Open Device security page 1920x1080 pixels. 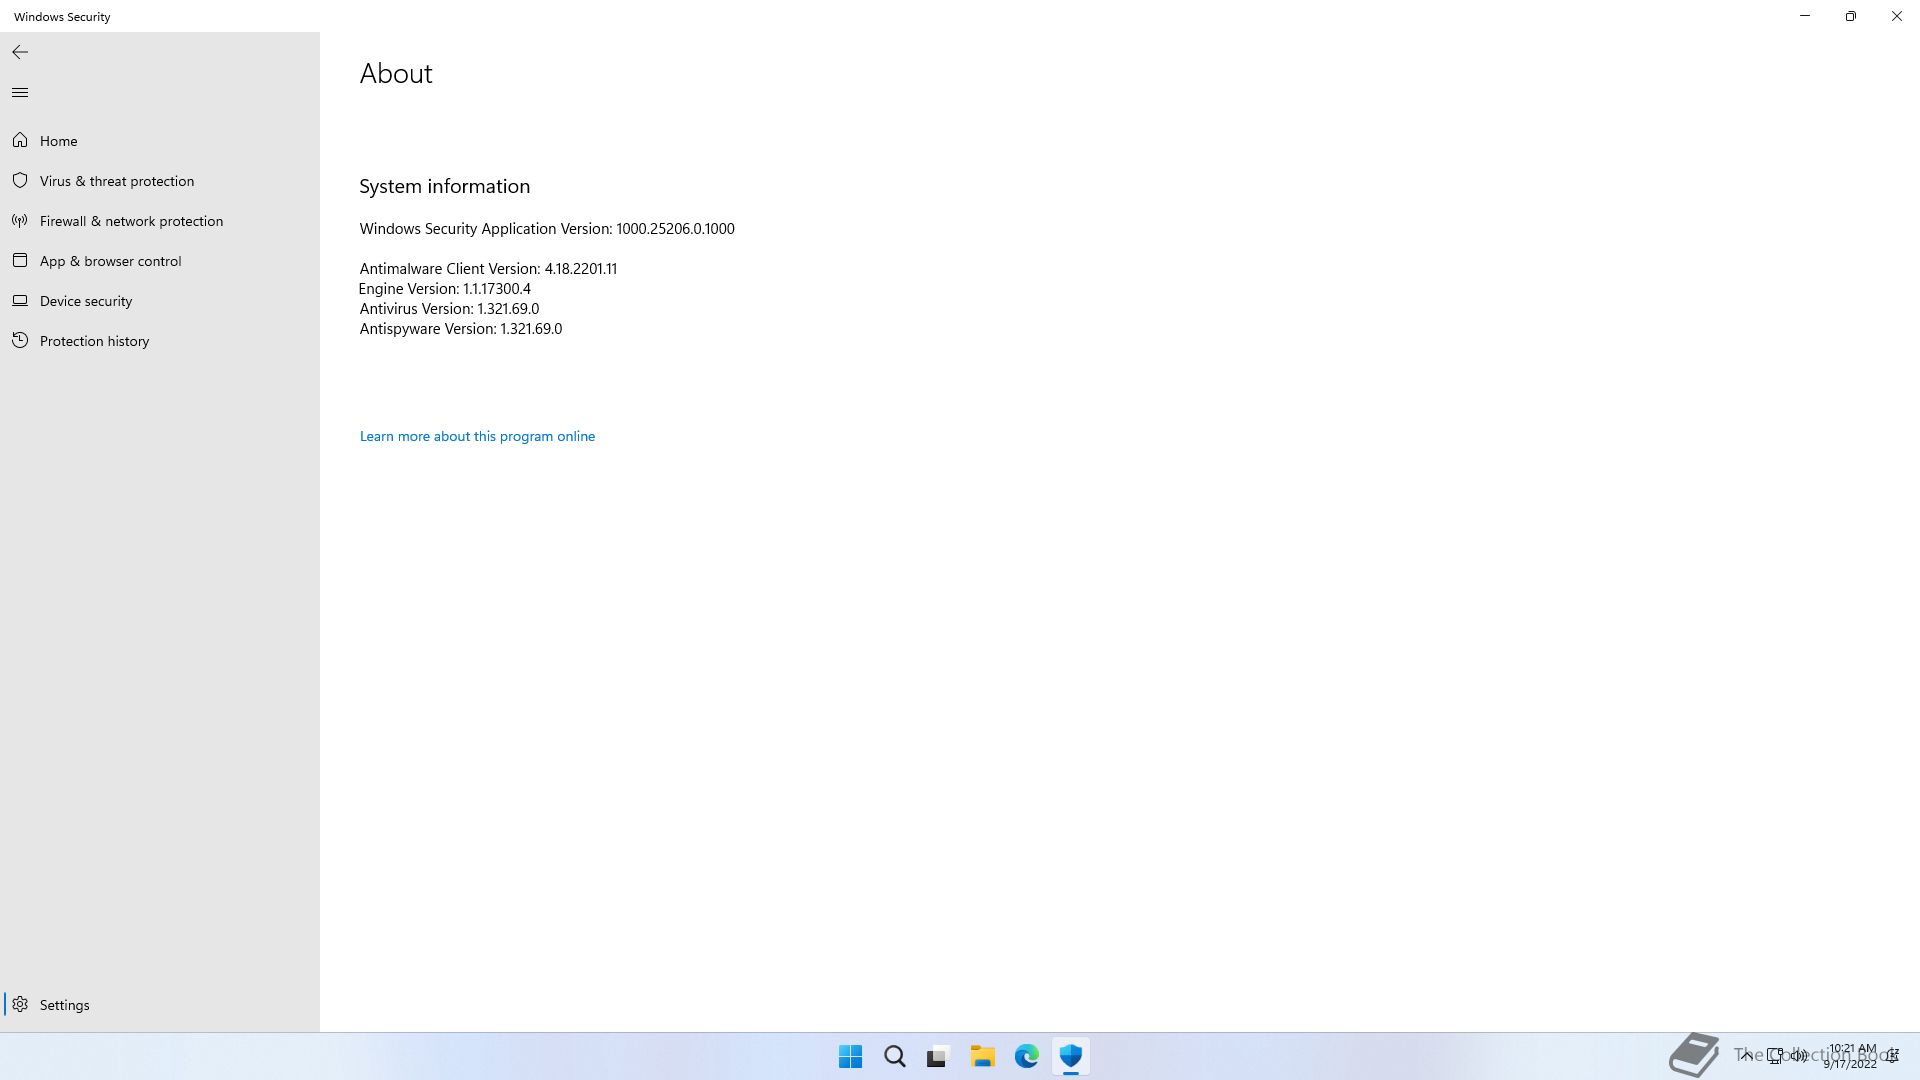pos(86,301)
